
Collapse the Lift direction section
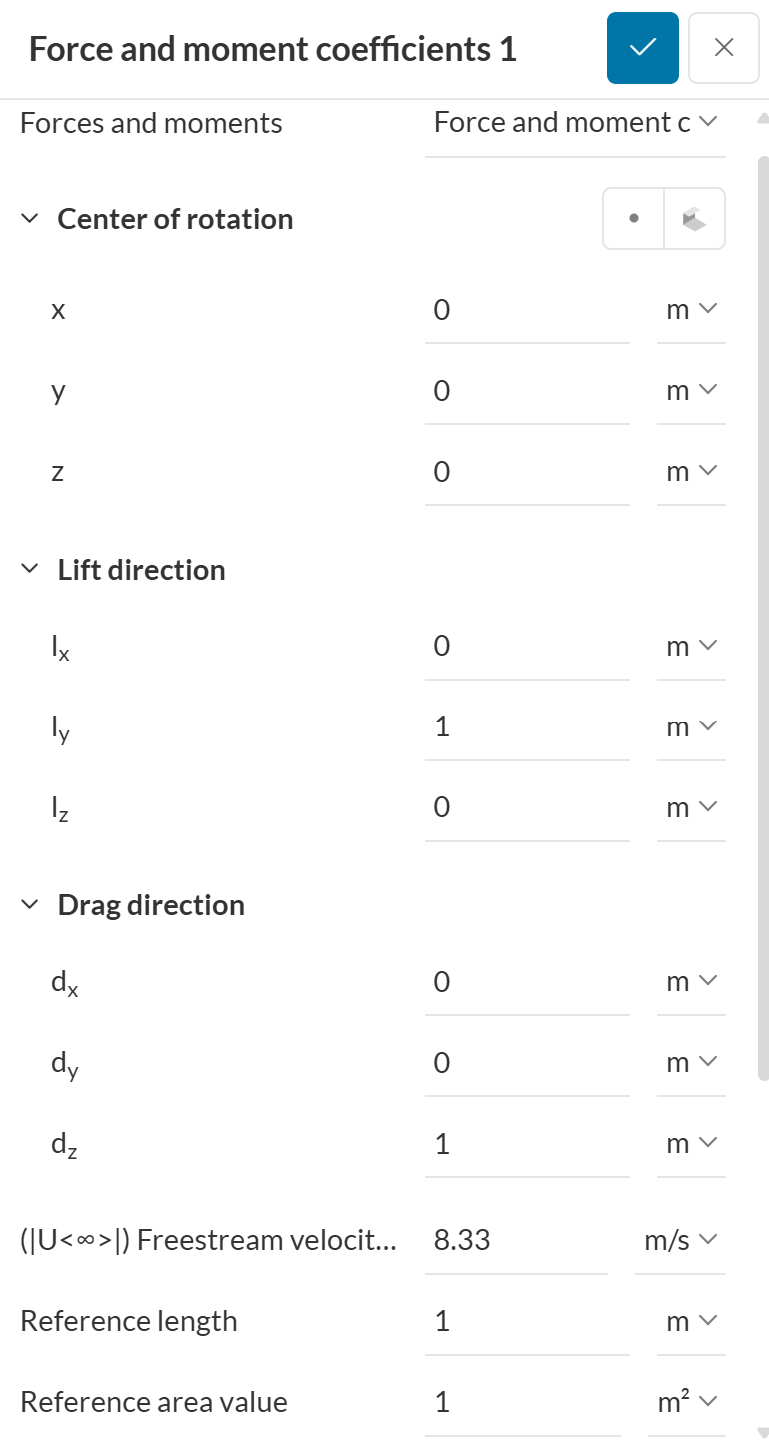[31, 570]
